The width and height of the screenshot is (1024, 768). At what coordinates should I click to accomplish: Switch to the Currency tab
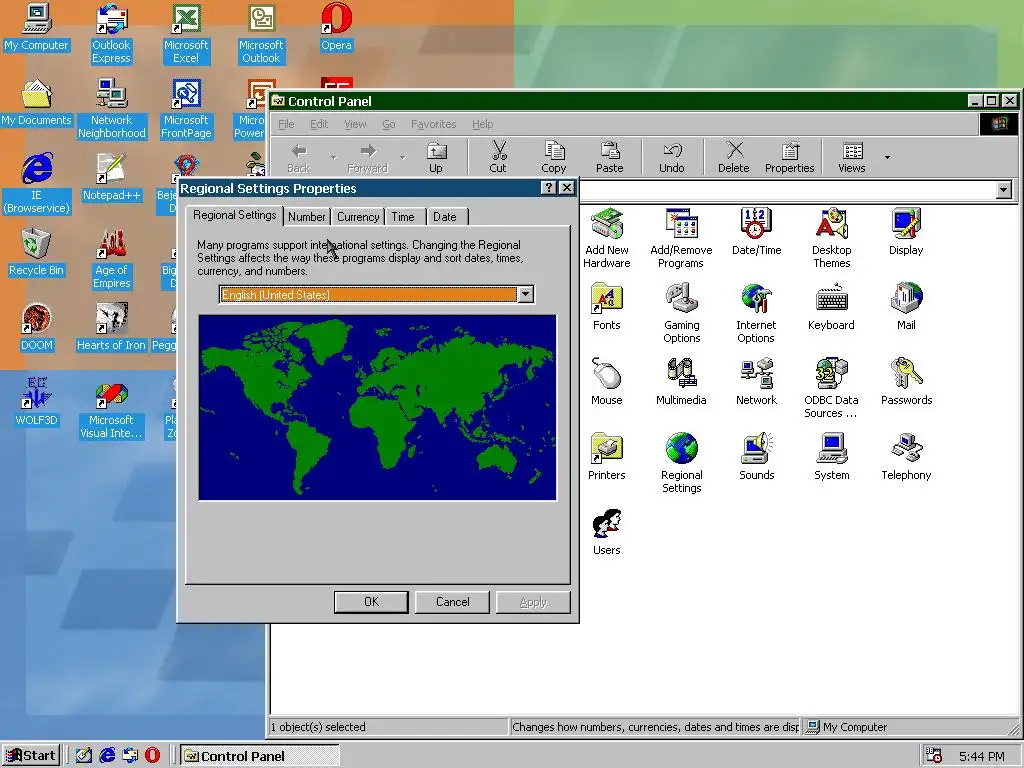pos(358,217)
